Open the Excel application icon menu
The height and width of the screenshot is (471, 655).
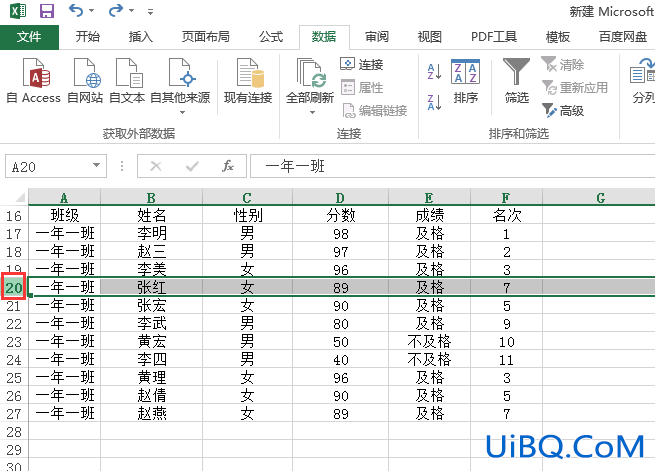18,11
